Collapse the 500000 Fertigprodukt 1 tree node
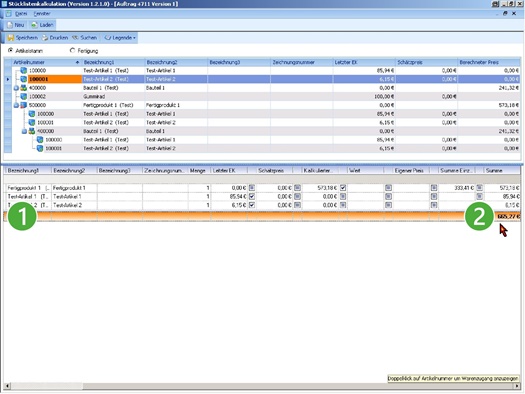Image resolution: width=525 pixels, height=394 pixels. (x=16, y=105)
